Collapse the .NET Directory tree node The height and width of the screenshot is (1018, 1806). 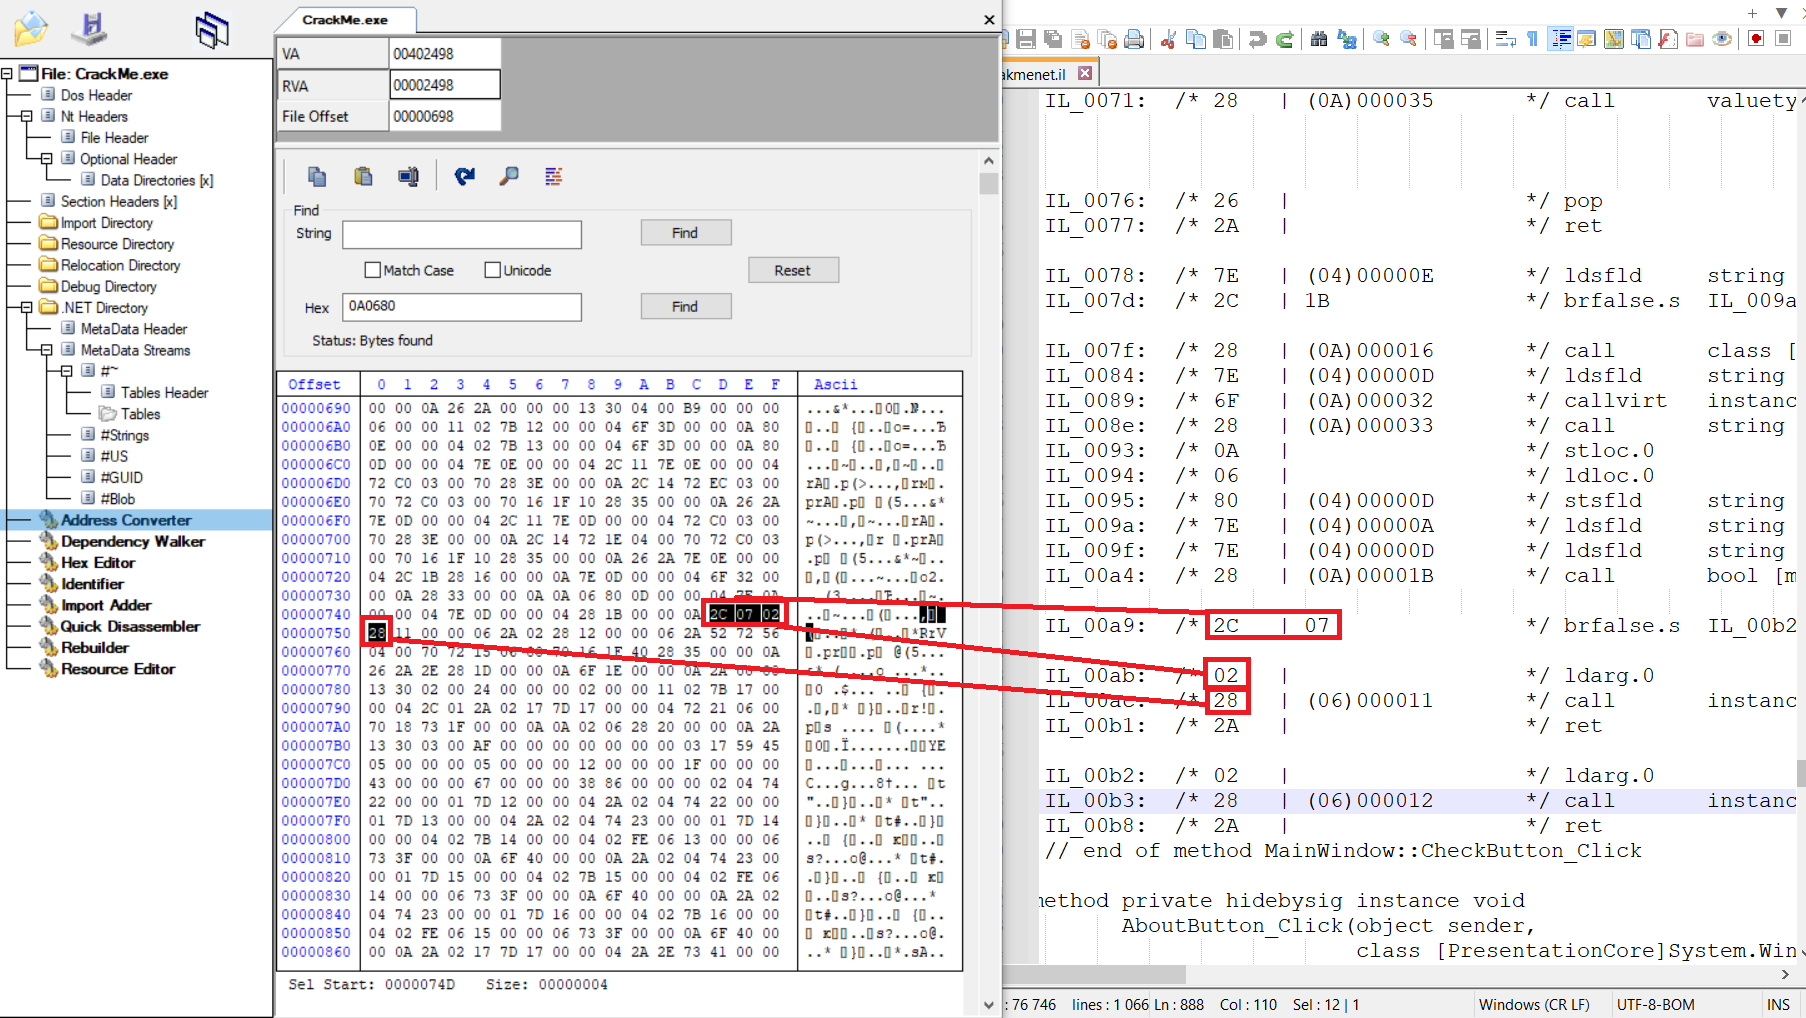click(x=27, y=308)
